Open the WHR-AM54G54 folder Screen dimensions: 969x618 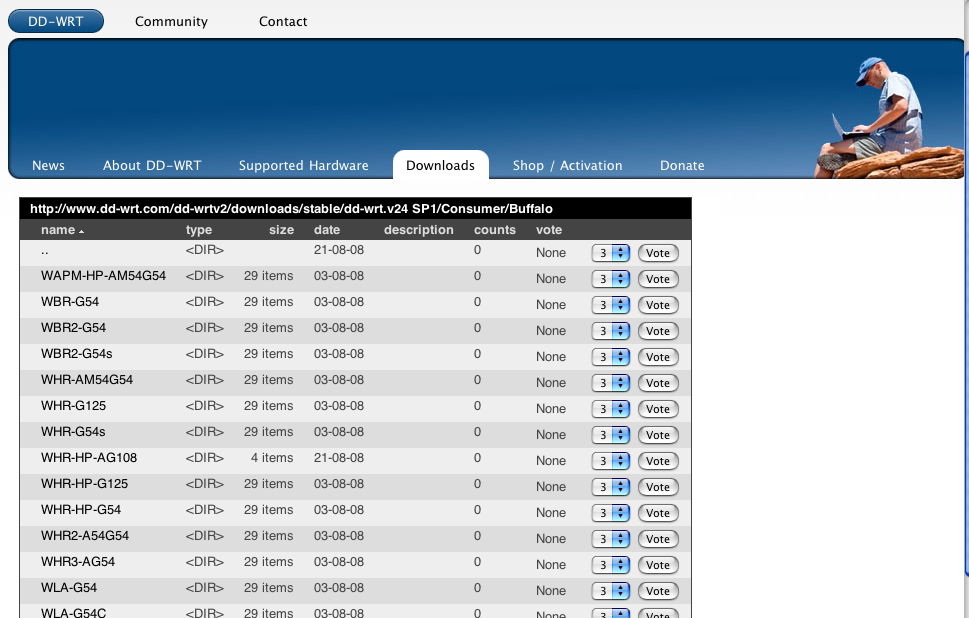[x=87, y=380]
